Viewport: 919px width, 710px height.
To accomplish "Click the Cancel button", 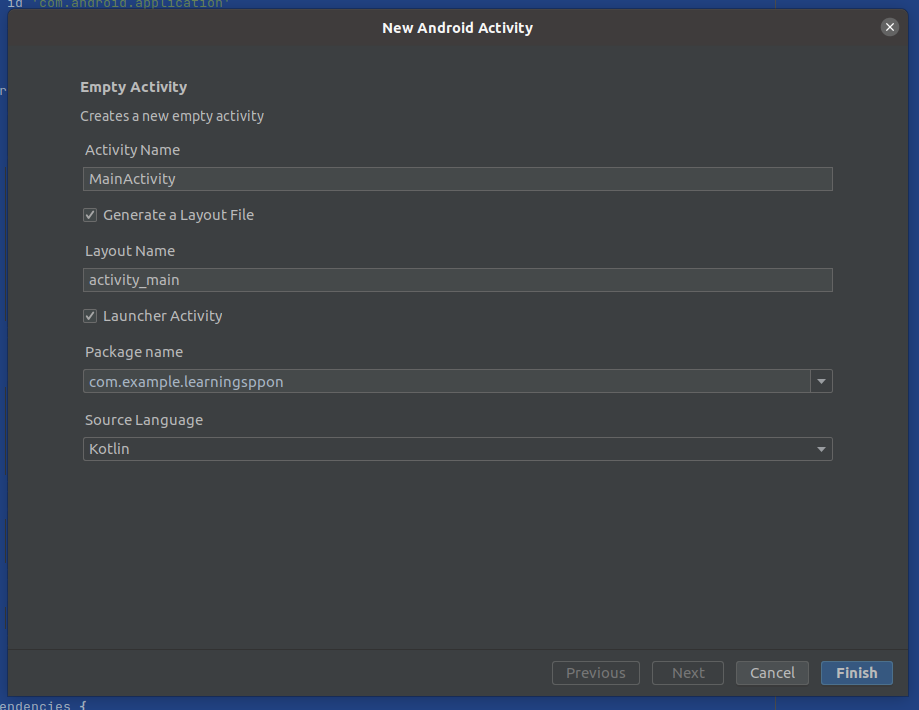I will (x=772, y=672).
